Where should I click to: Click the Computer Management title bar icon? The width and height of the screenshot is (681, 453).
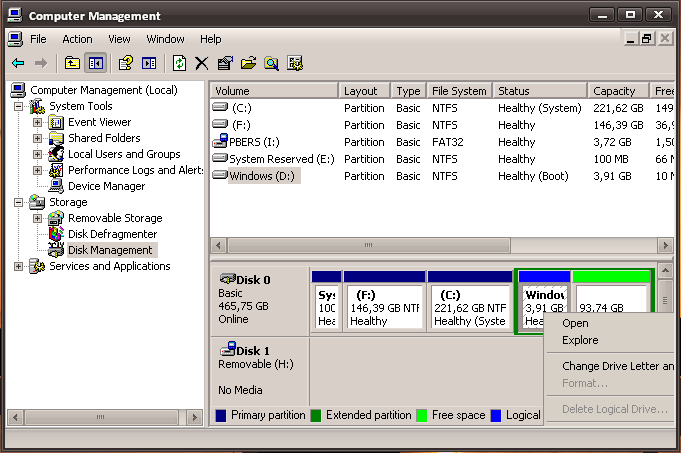[x=15, y=16]
